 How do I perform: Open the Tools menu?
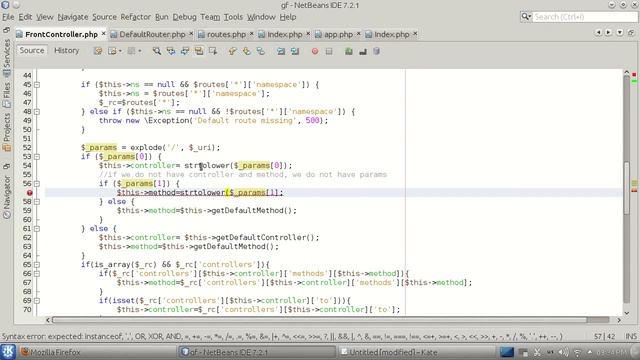point(233,17)
